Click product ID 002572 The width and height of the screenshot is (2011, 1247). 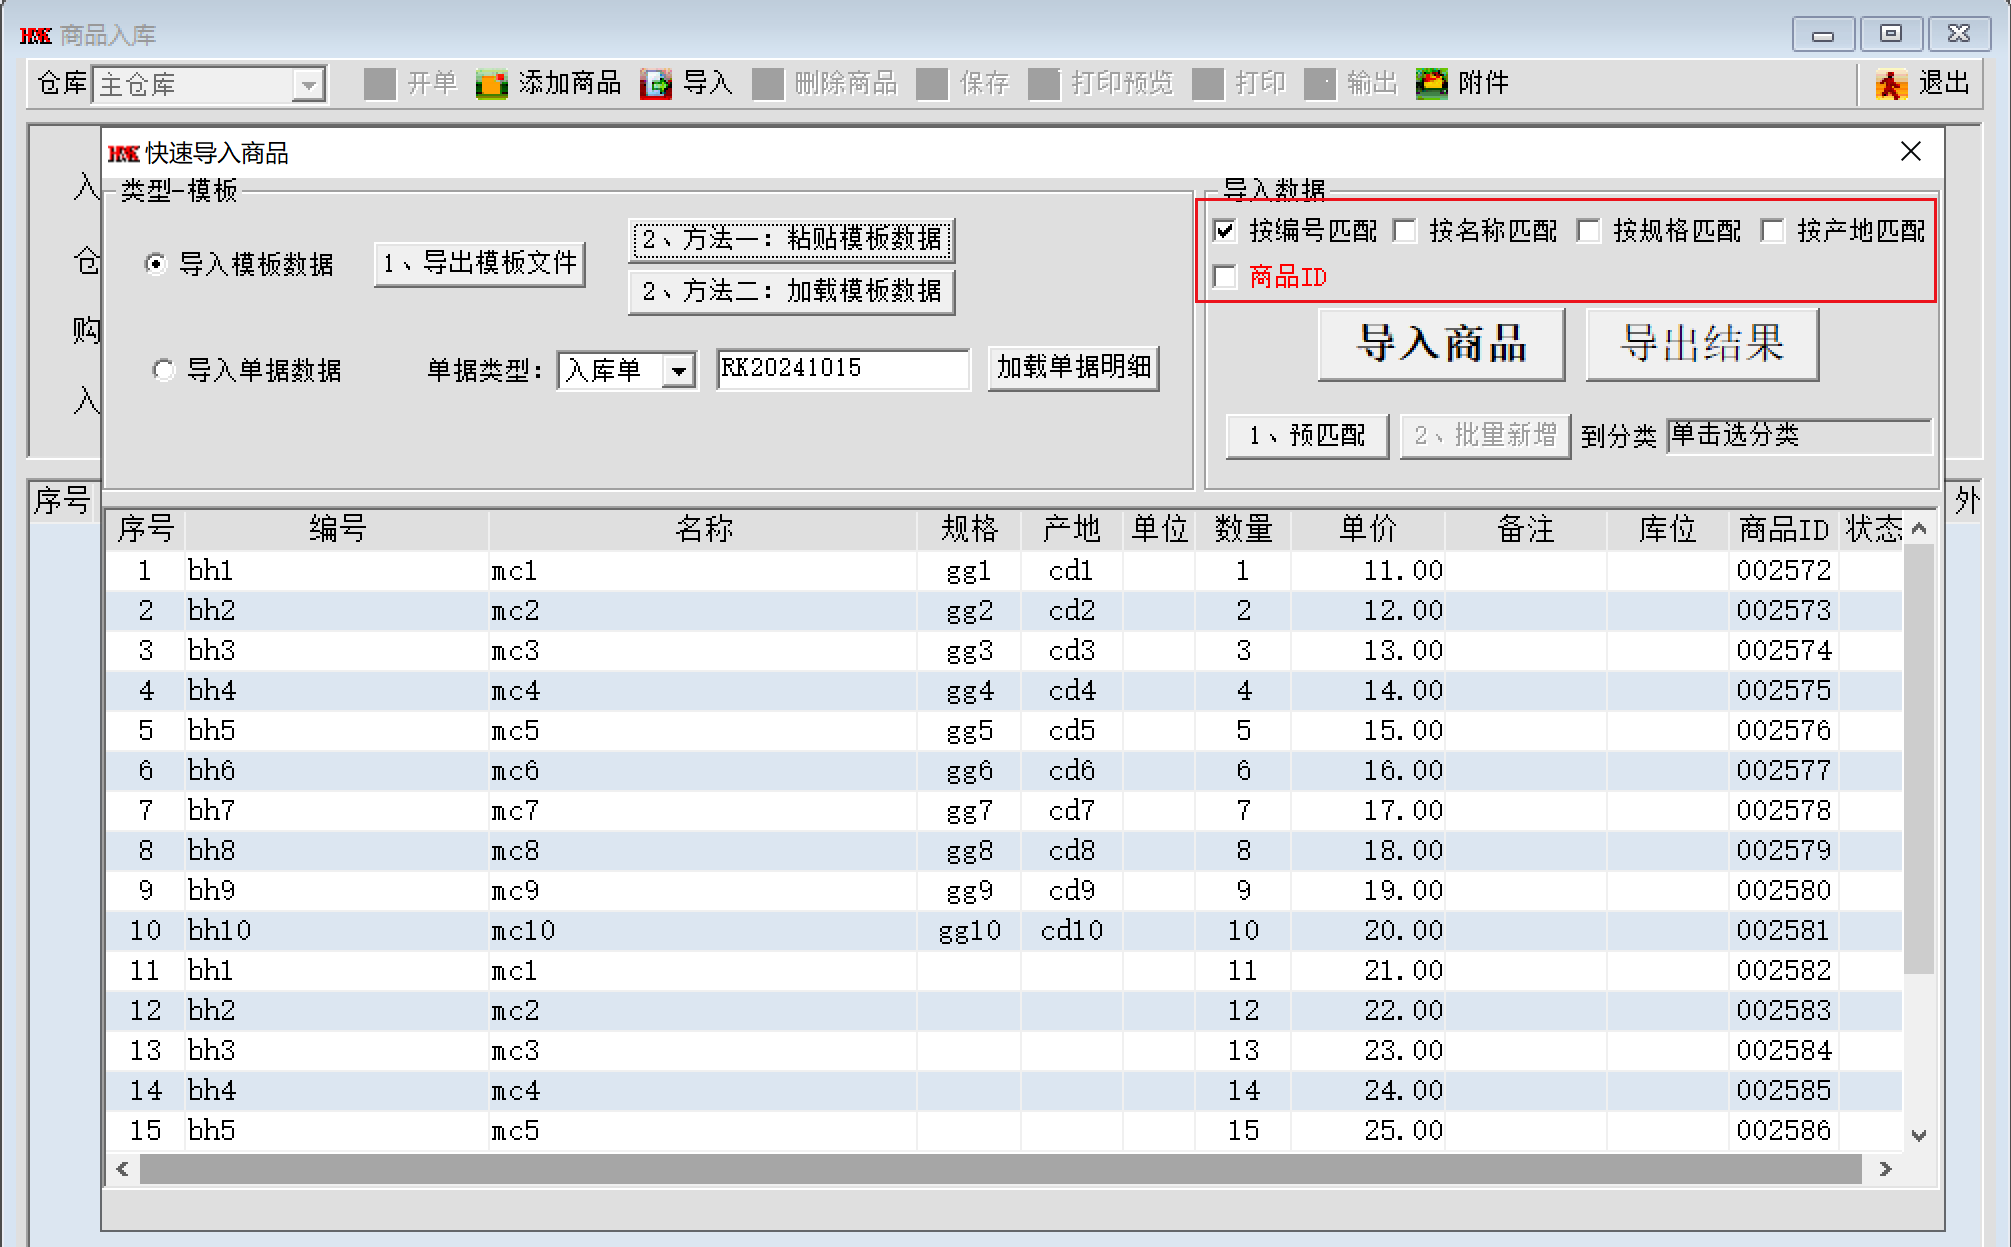tap(1783, 570)
